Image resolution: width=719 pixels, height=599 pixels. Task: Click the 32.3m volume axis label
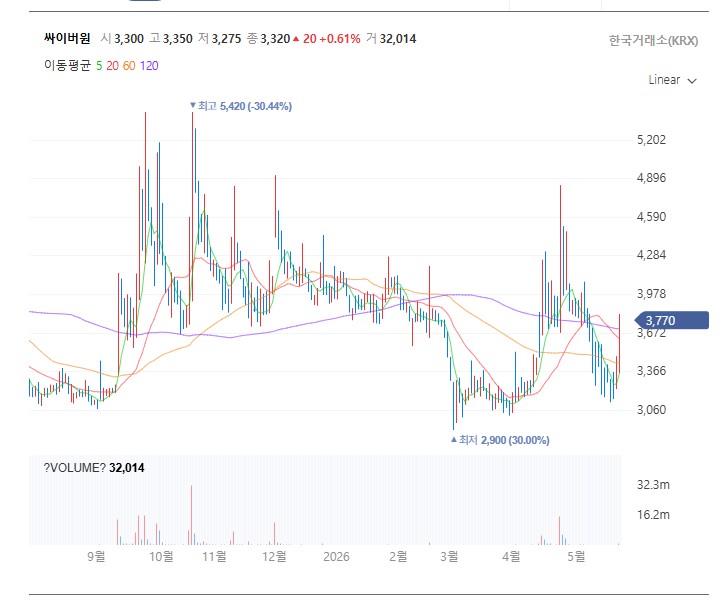tap(653, 485)
